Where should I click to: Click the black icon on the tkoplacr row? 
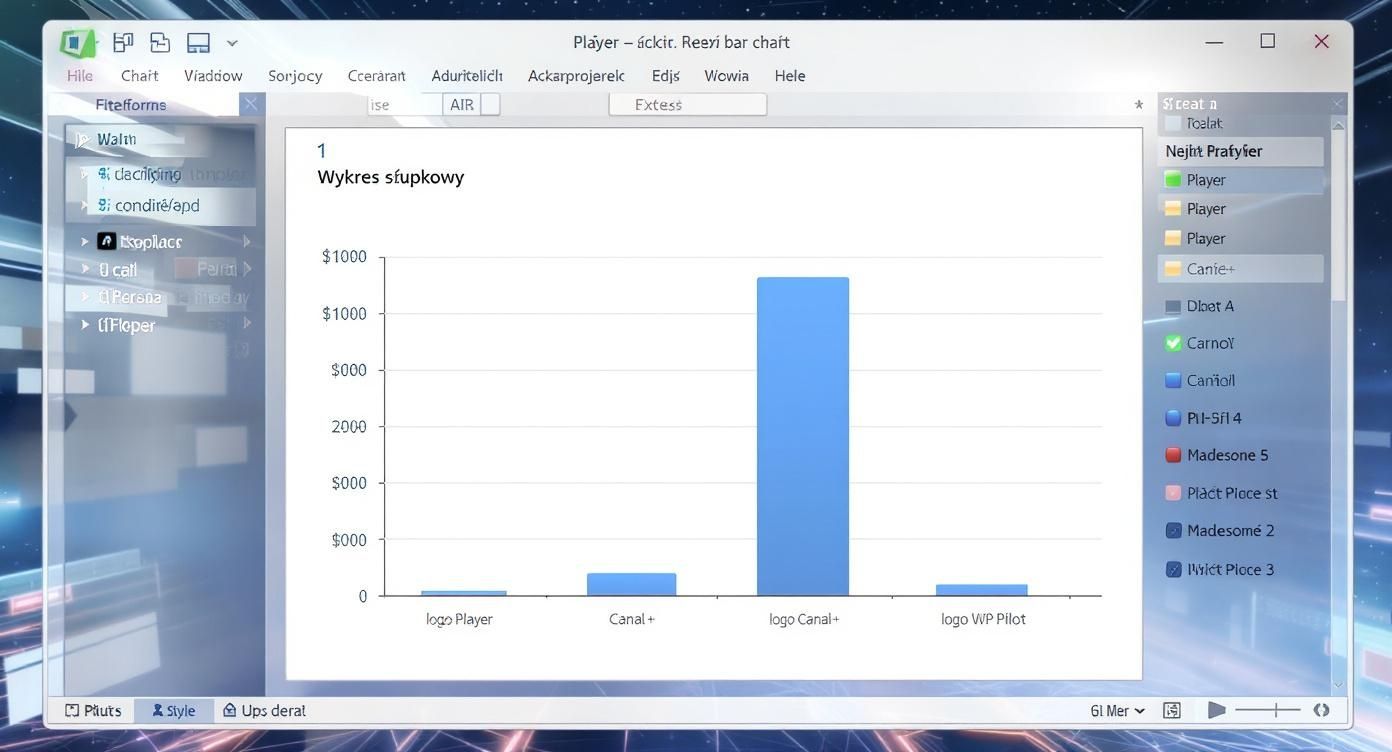pyautogui.click(x=106, y=241)
